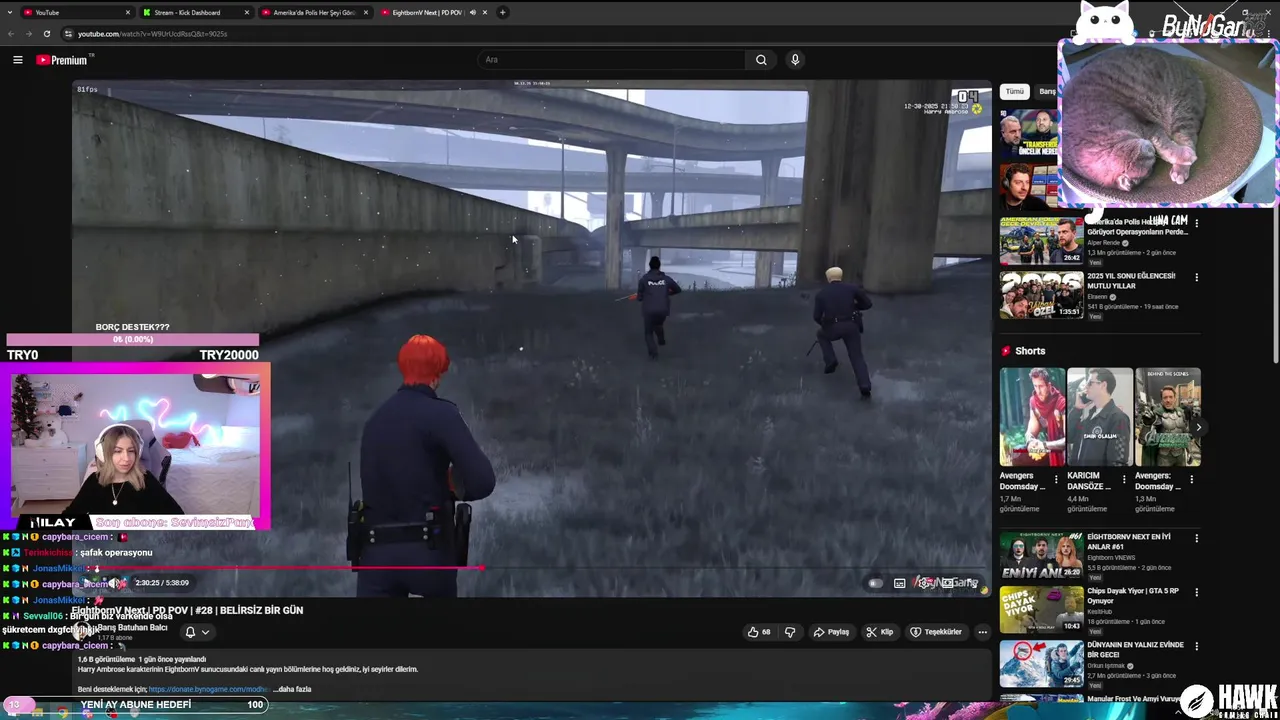This screenshot has height=720, width=1280.
Task: Select the 'Tümü' filter chip
Action: (x=1015, y=92)
